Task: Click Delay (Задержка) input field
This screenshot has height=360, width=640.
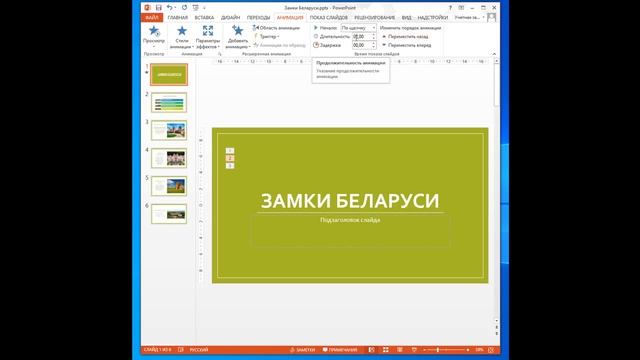Action: coord(362,45)
